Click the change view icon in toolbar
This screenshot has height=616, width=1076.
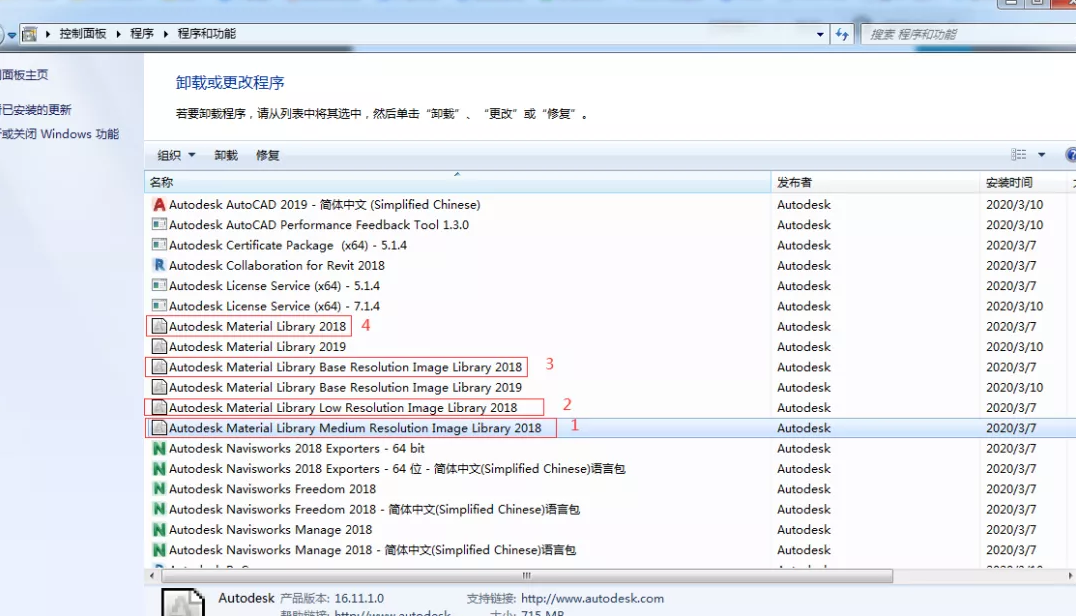point(1019,155)
